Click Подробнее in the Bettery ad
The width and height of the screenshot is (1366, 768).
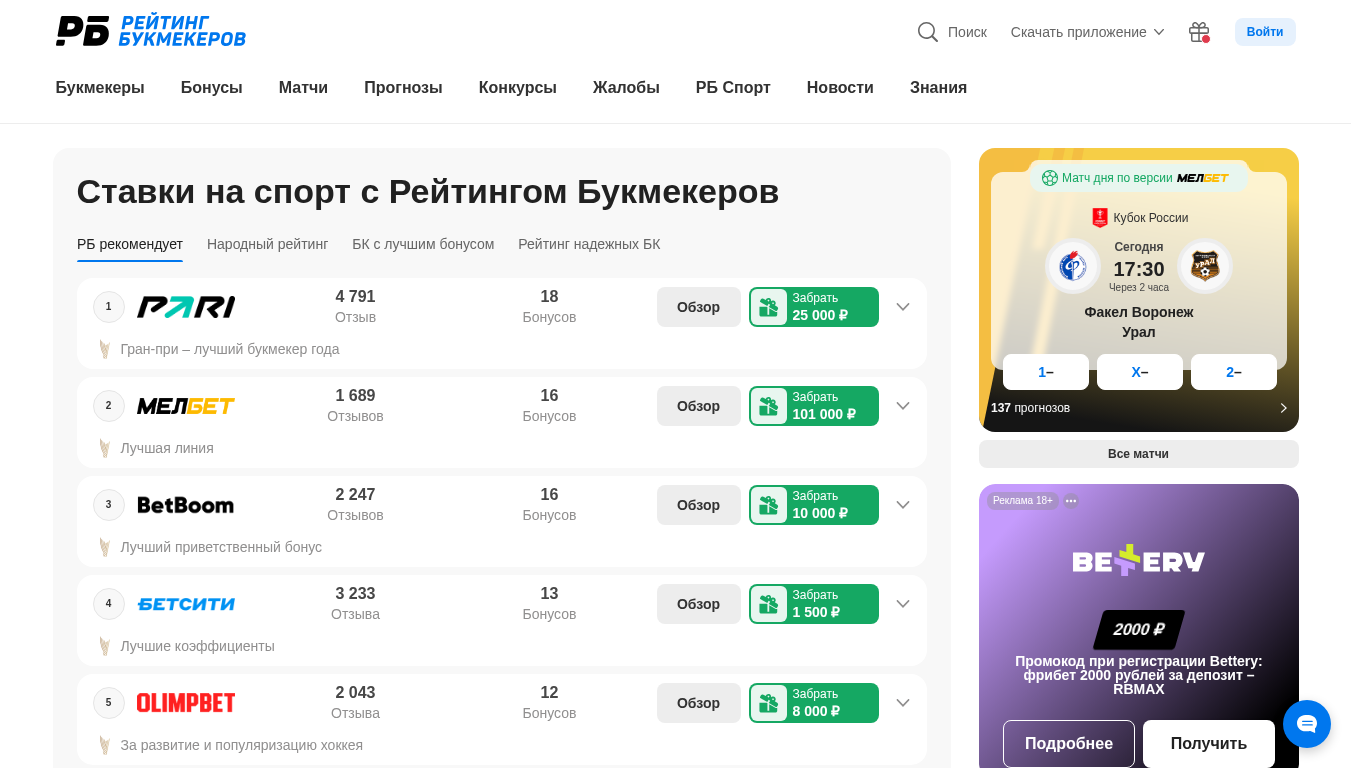[x=1069, y=744]
